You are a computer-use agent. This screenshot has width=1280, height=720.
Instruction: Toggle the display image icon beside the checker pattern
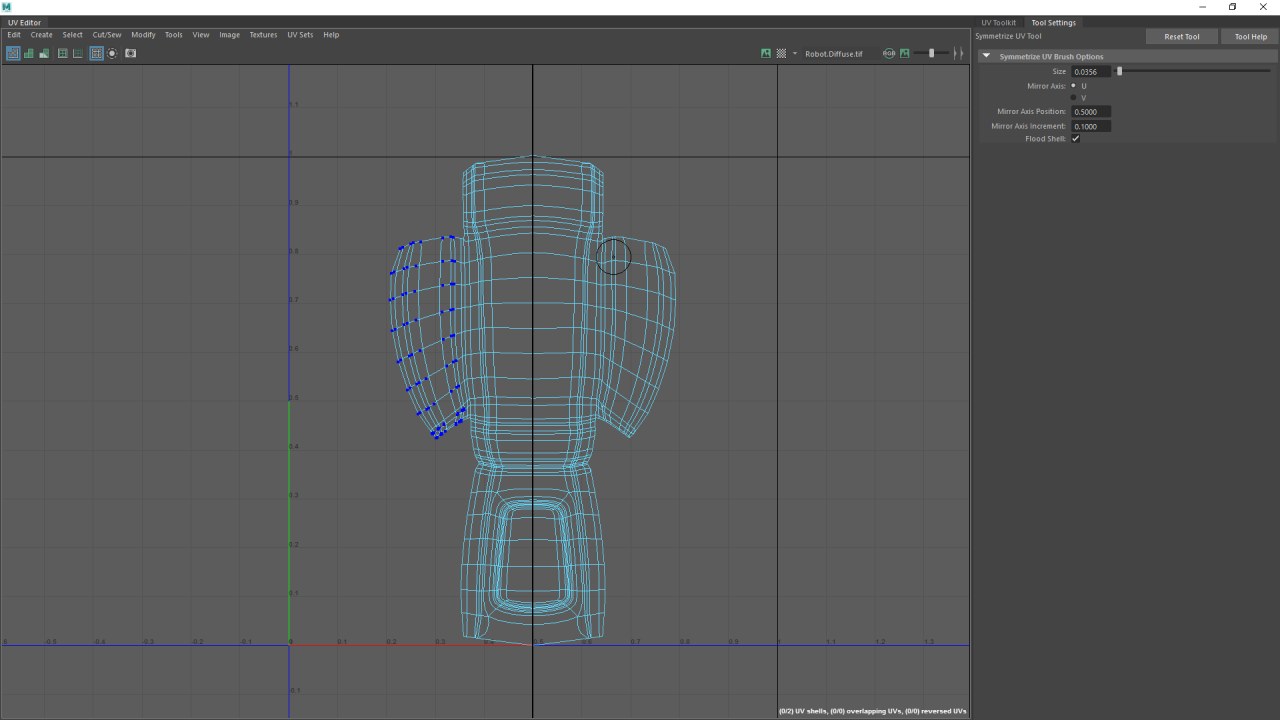(766, 53)
